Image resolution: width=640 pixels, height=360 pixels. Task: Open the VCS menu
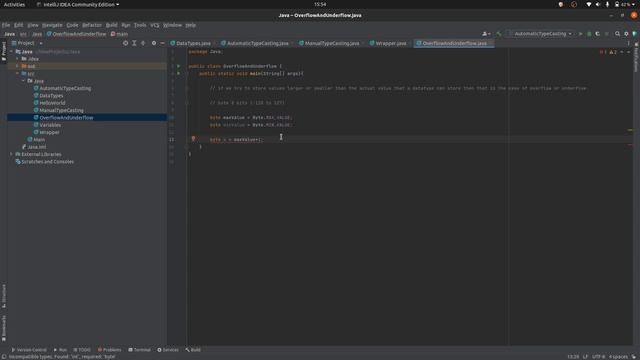coord(155,25)
